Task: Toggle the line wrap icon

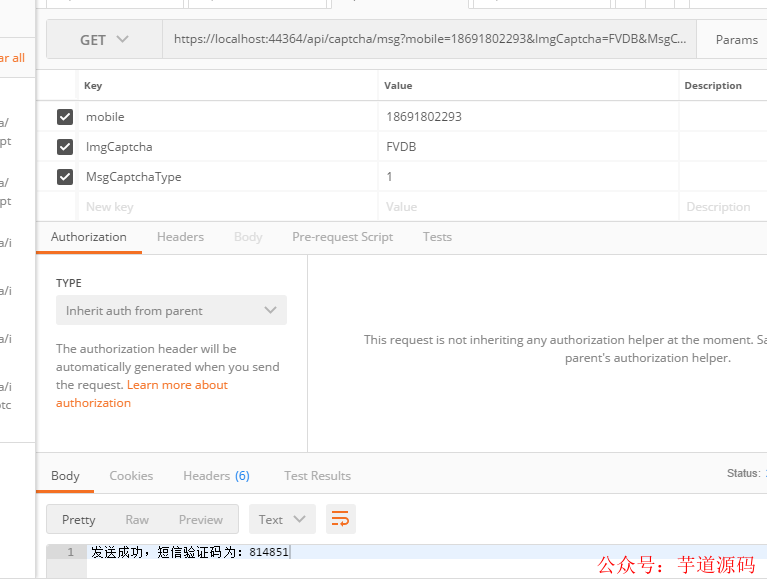Action: [x=340, y=519]
